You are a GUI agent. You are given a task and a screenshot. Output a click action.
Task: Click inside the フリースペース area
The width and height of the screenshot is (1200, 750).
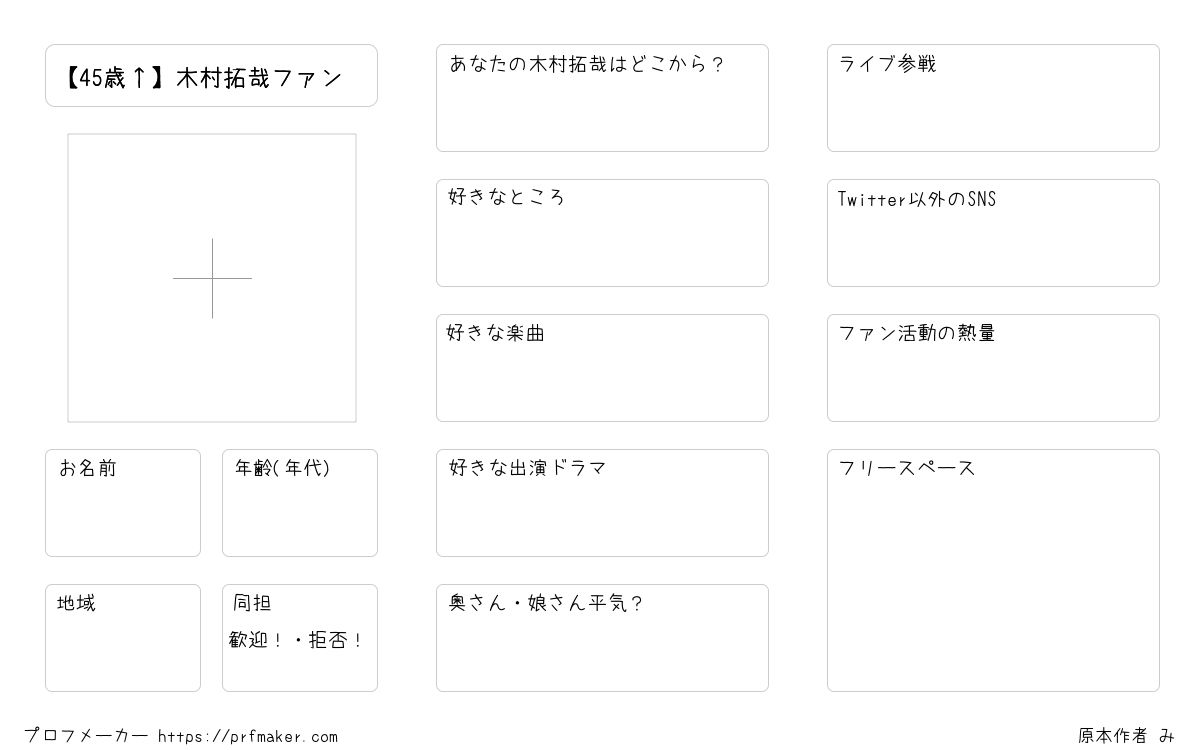(993, 570)
